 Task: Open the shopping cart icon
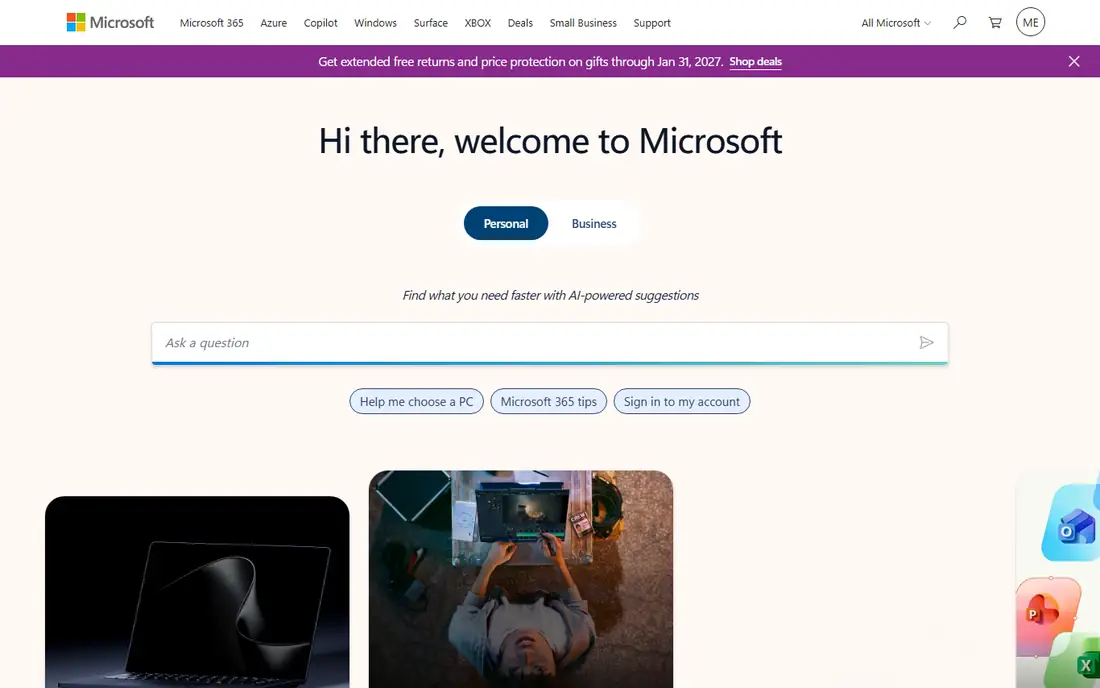coord(995,22)
